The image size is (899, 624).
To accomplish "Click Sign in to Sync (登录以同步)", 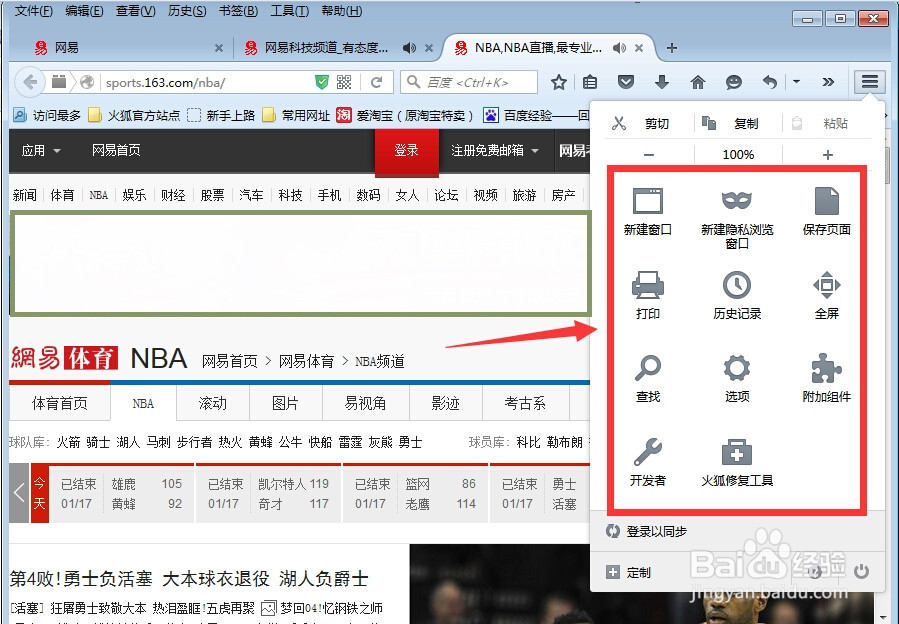I will (647, 532).
